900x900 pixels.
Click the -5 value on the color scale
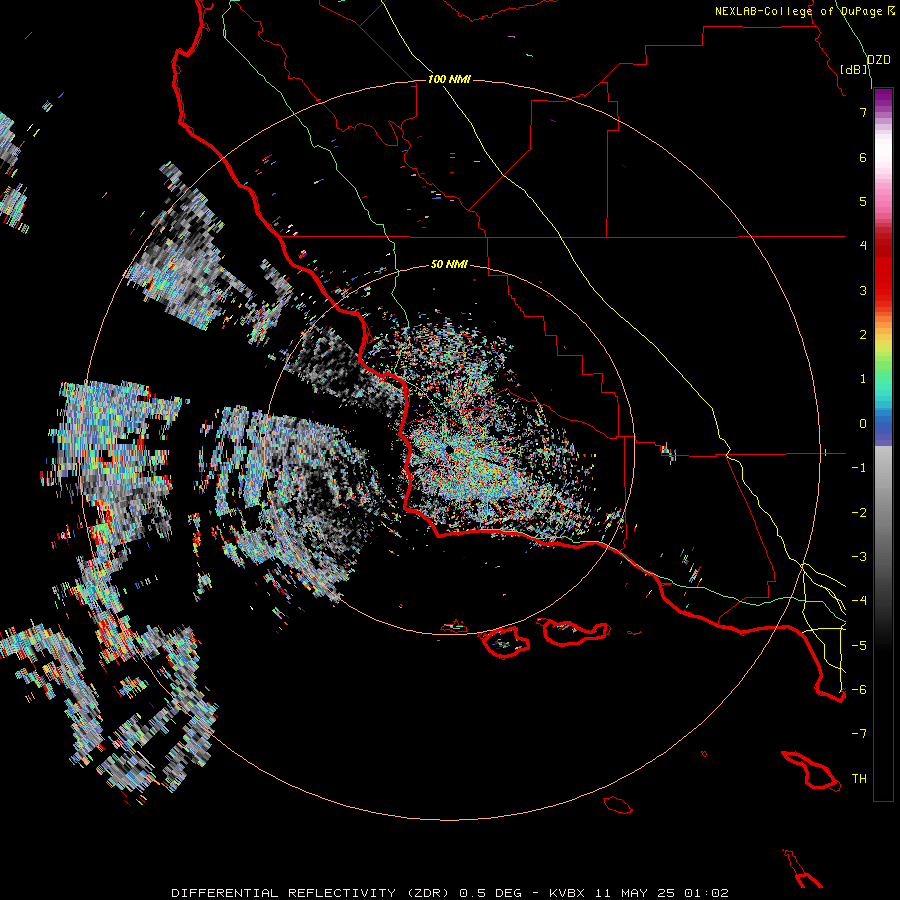[859, 646]
